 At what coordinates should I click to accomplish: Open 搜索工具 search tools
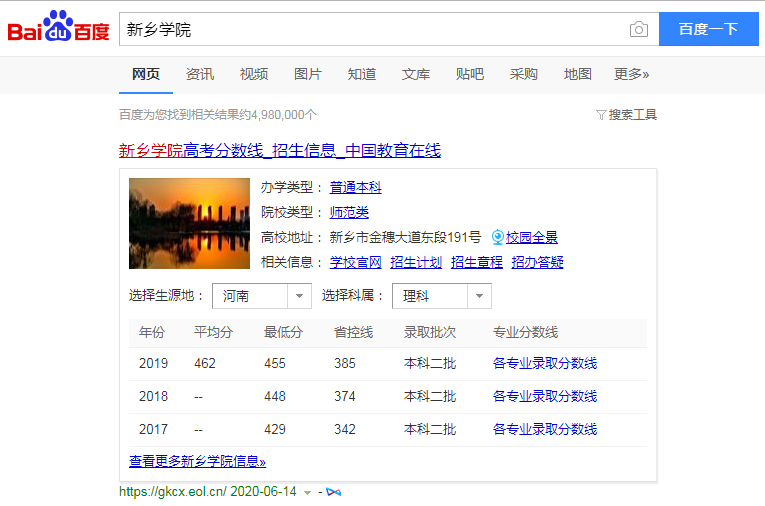pos(632,115)
